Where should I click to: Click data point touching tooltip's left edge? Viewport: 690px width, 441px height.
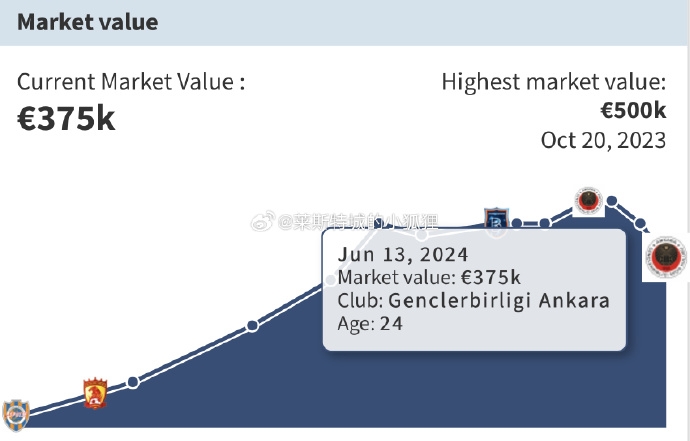[331, 280]
